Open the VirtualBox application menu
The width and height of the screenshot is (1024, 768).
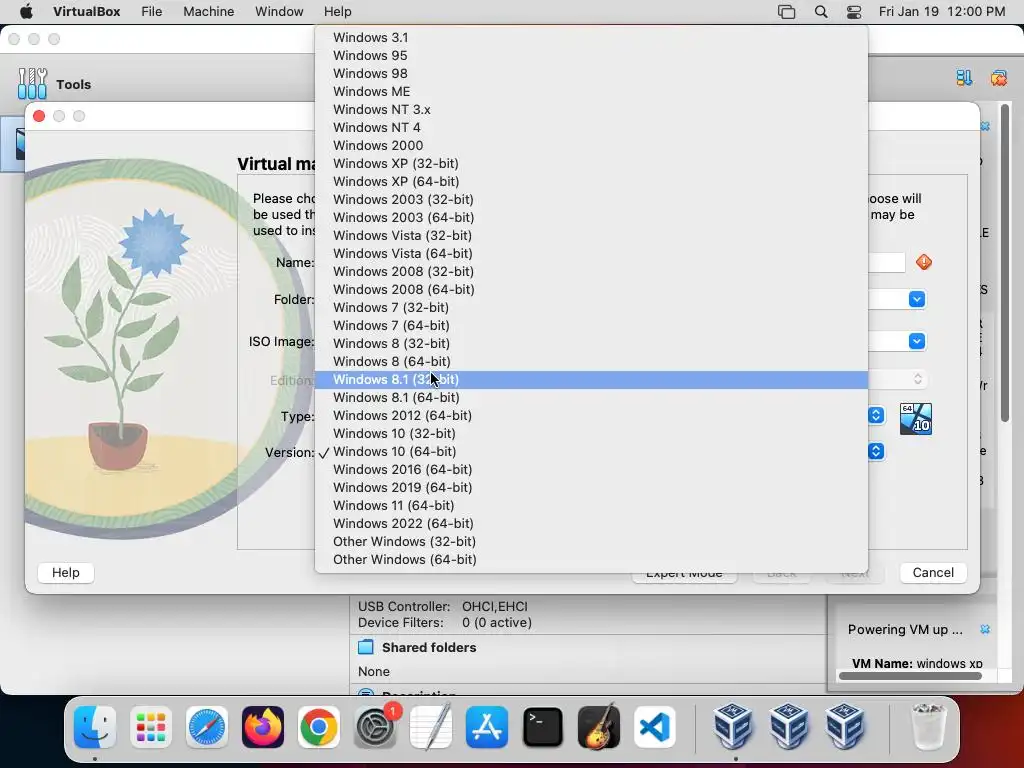coord(86,12)
